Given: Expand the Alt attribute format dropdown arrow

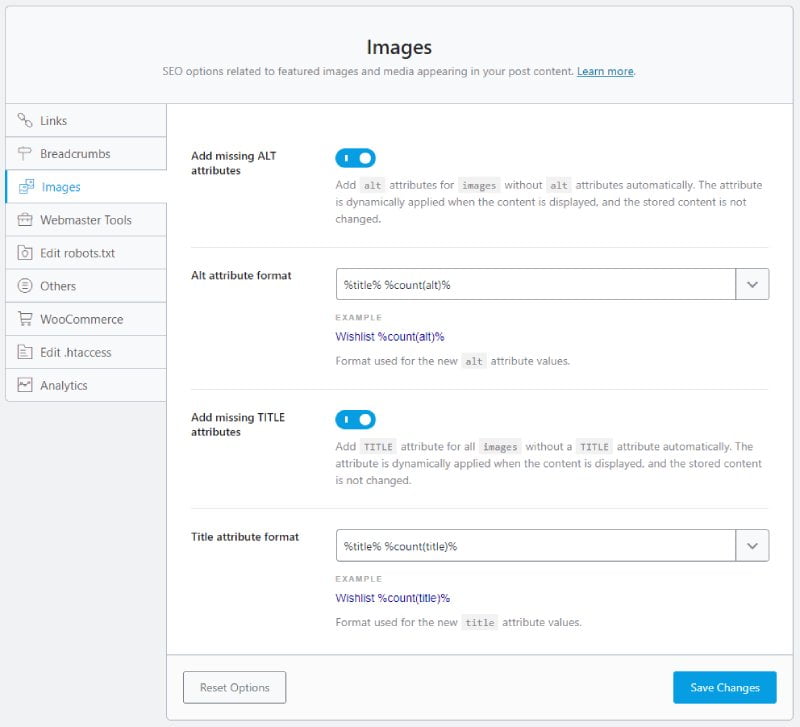Looking at the screenshot, I should (x=752, y=285).
